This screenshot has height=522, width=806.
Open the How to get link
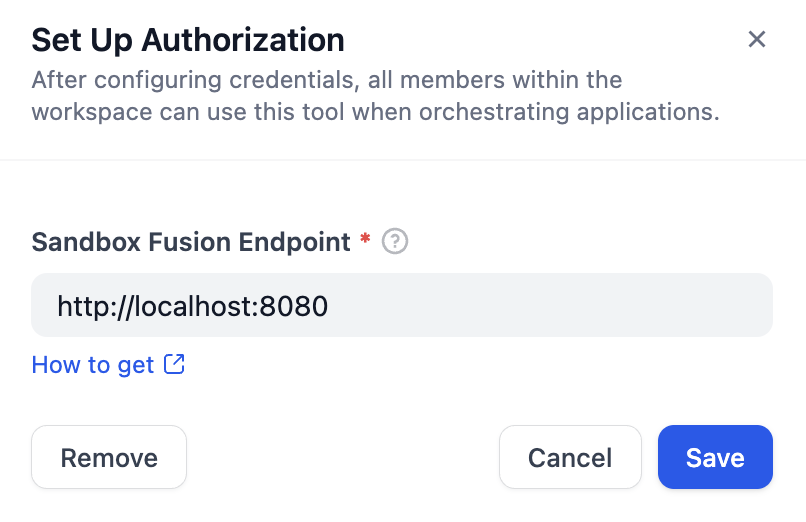[x=93, y=365]
